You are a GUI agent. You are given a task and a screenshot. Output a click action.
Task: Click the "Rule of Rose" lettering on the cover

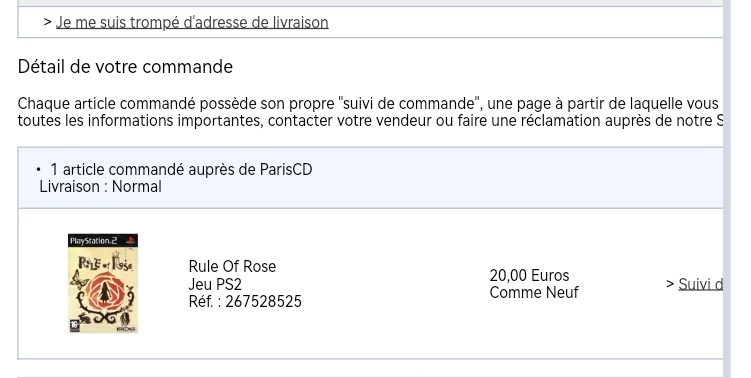pos(105,263)
